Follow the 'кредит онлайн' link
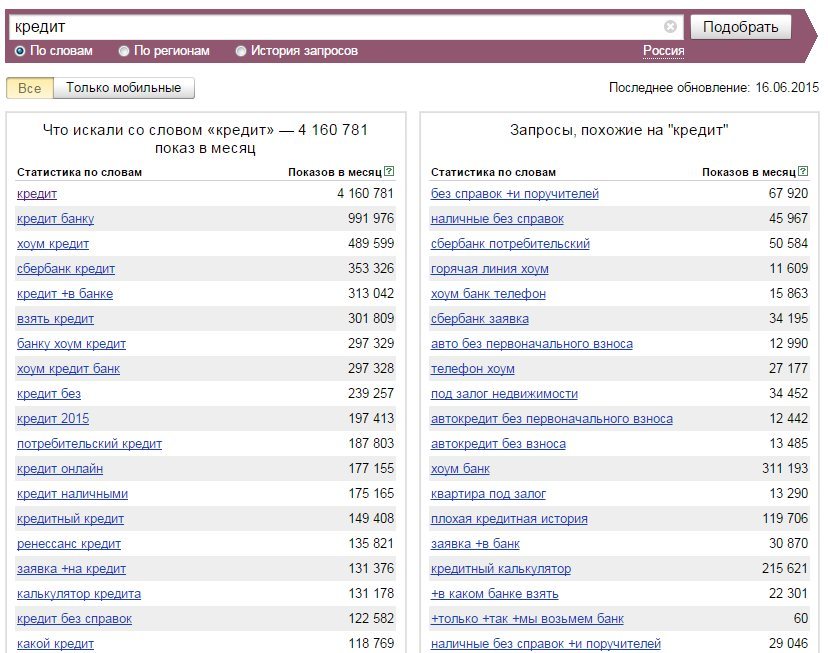Viewport: 828px width, 653px height. coord(60,469)
